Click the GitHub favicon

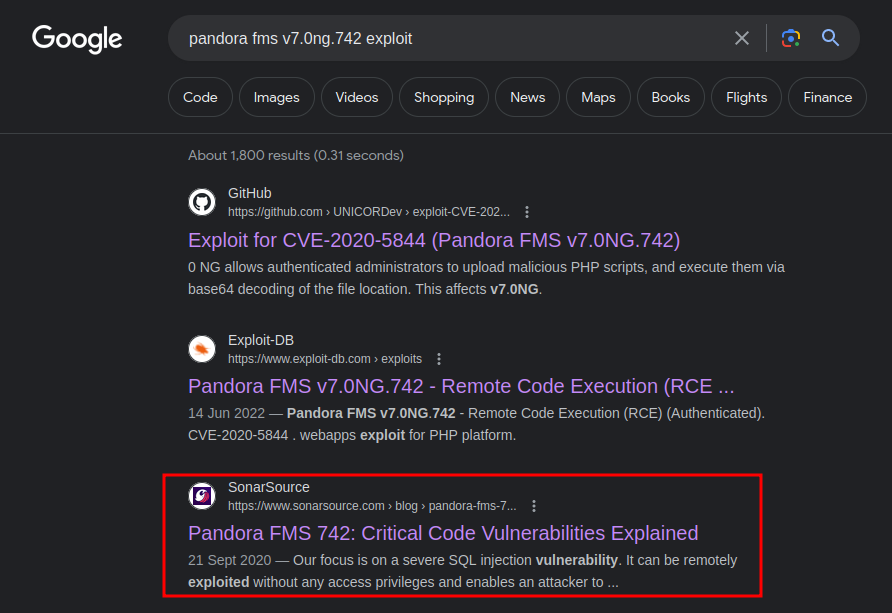click(202, 202)
